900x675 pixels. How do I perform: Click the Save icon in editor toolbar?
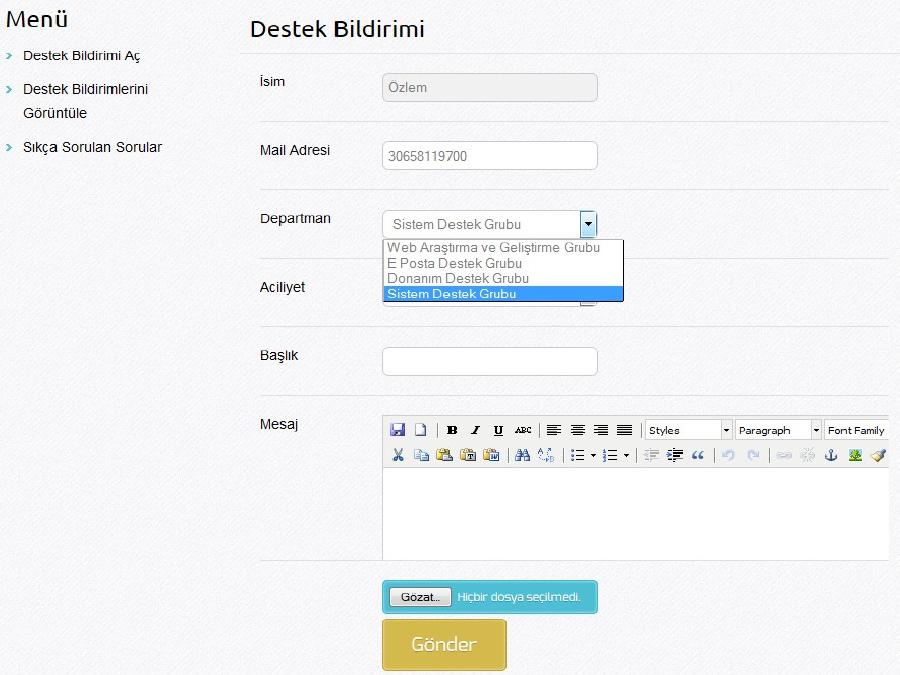397,430
